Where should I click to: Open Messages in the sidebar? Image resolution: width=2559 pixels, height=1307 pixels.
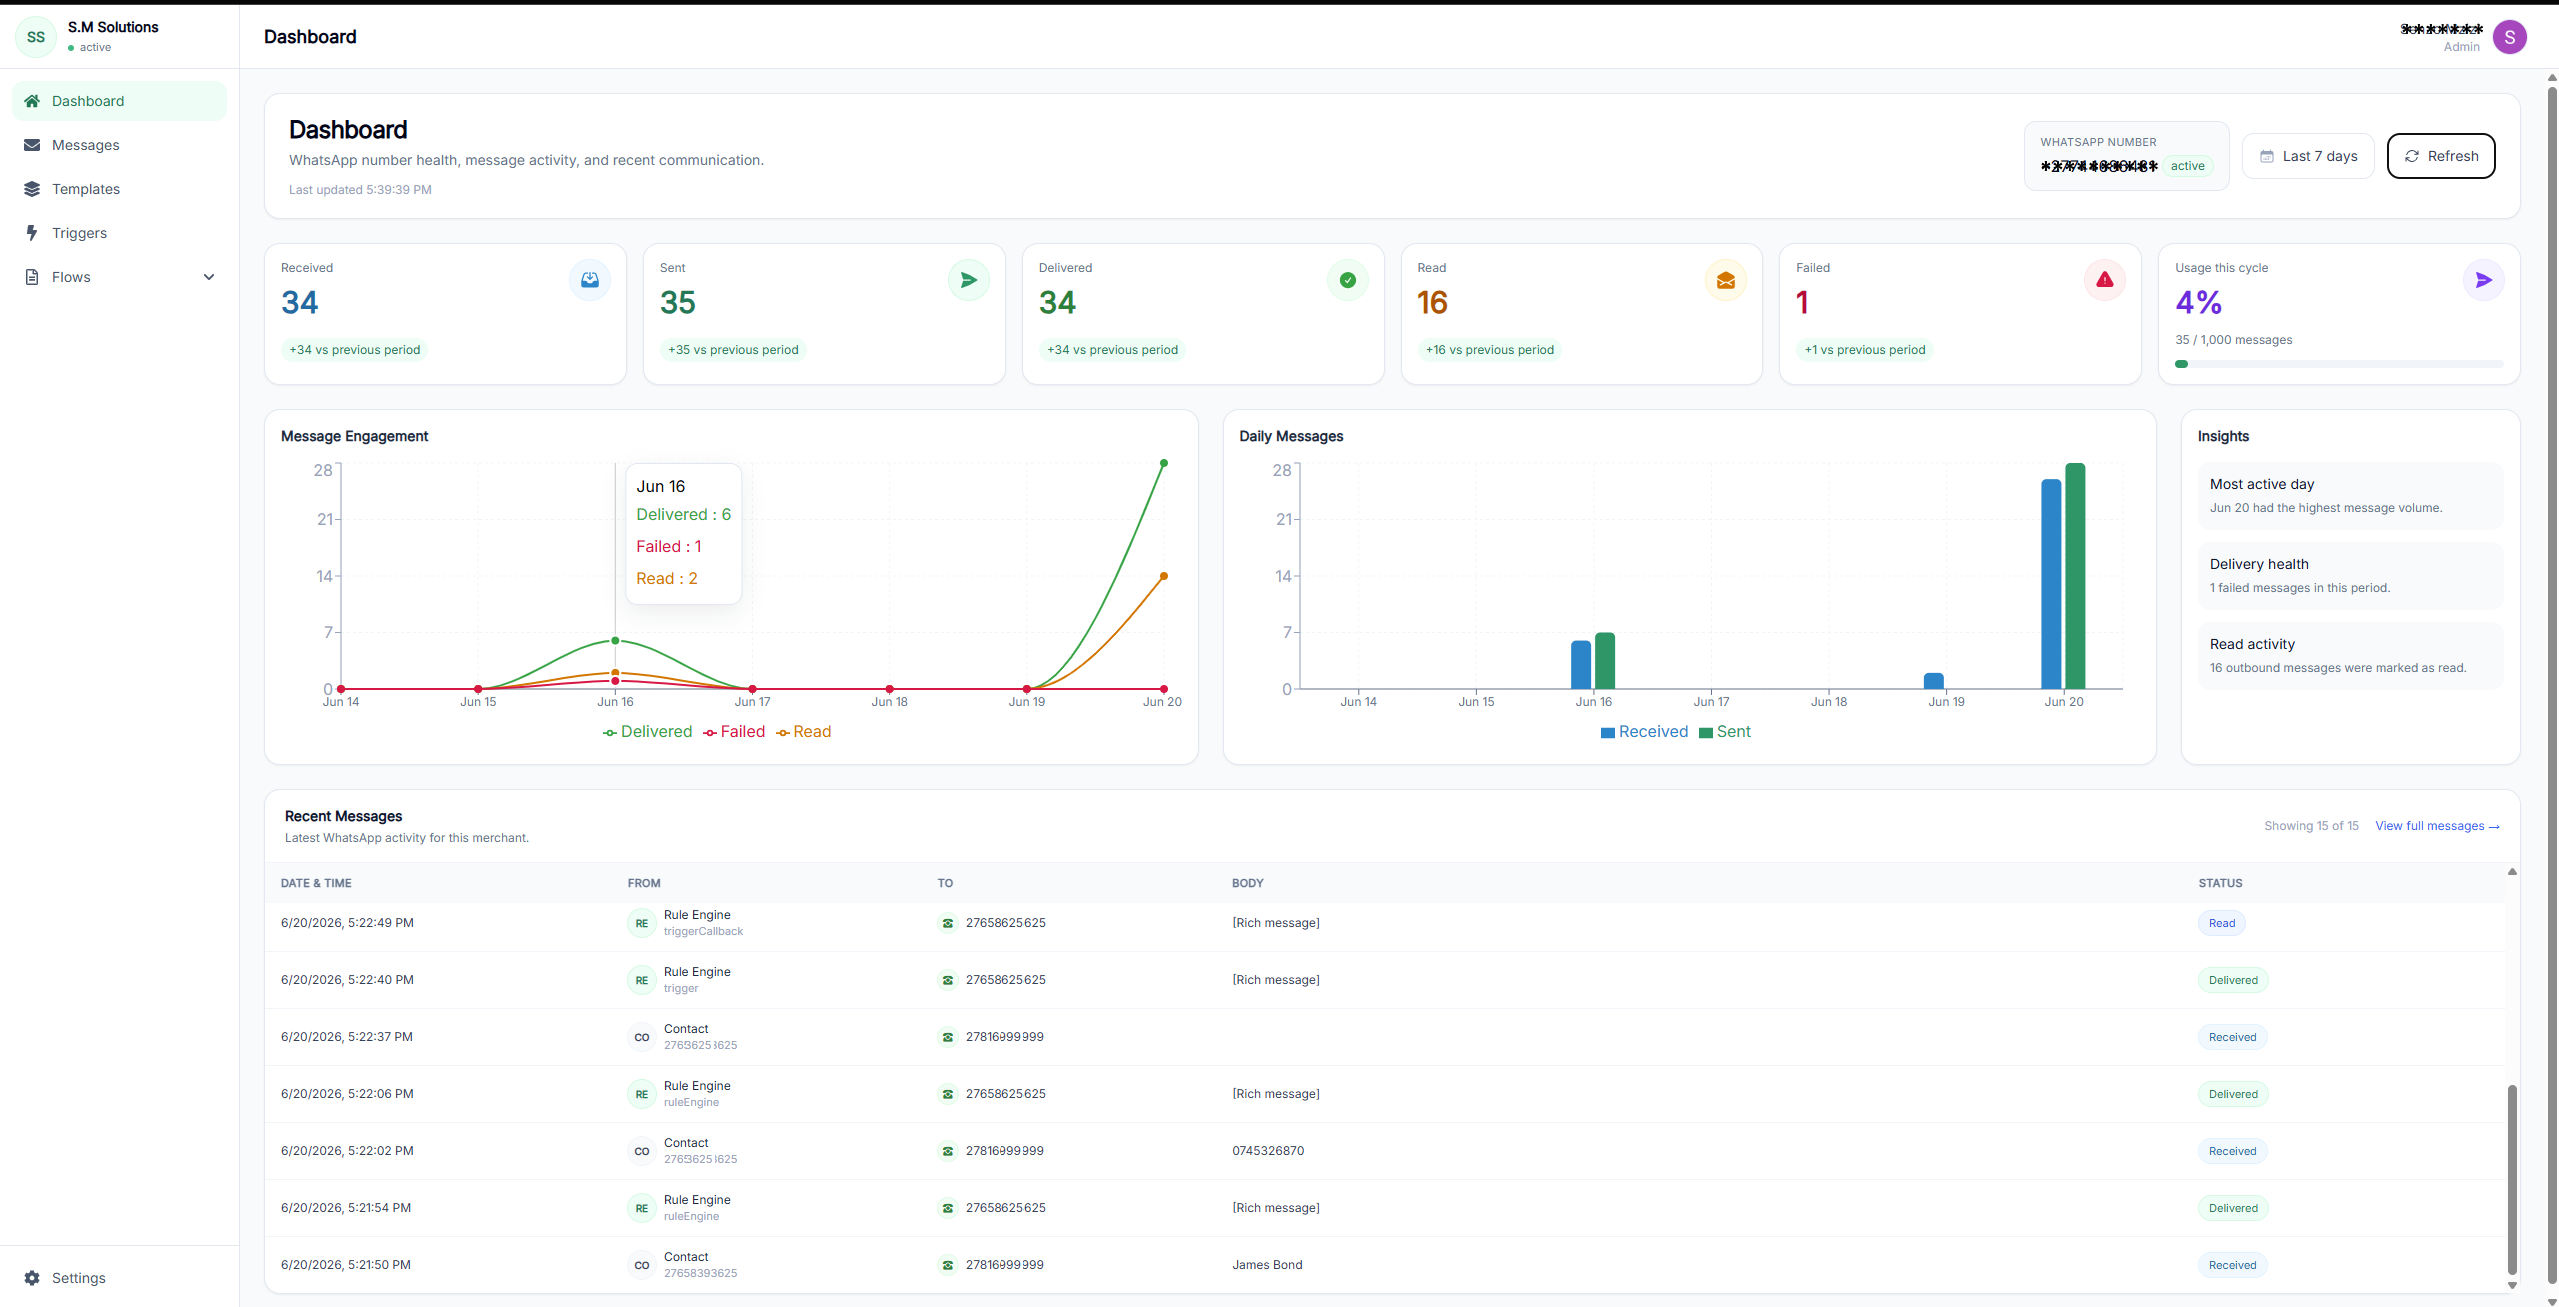(119, 145)
